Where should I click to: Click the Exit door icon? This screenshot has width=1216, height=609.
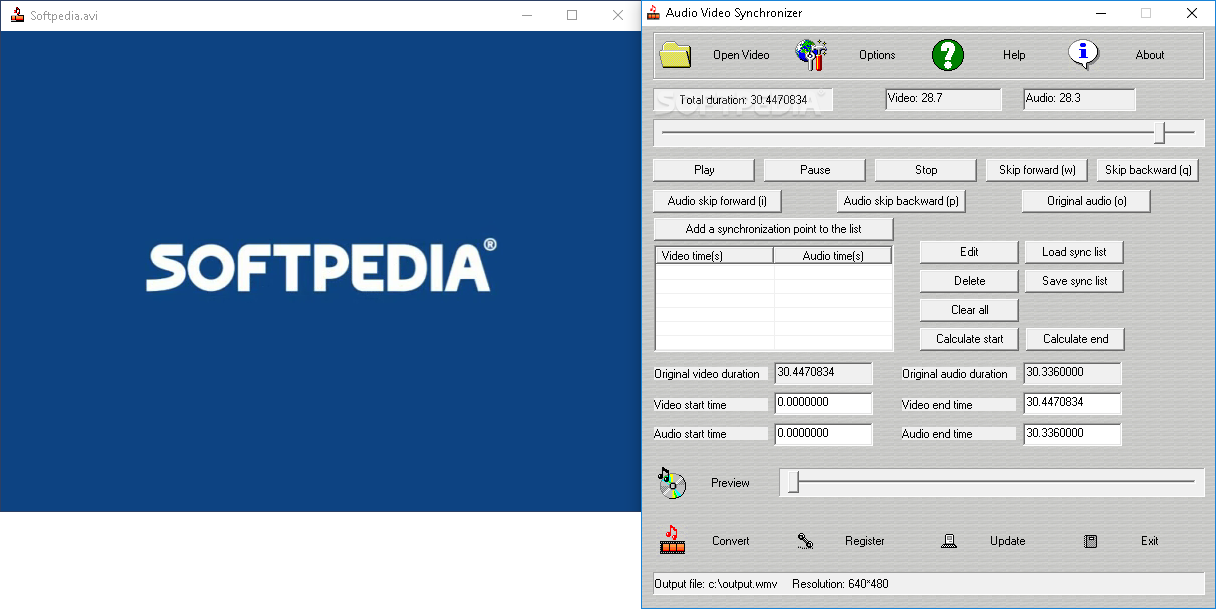pyautogui.click(x=1091, y=541)
